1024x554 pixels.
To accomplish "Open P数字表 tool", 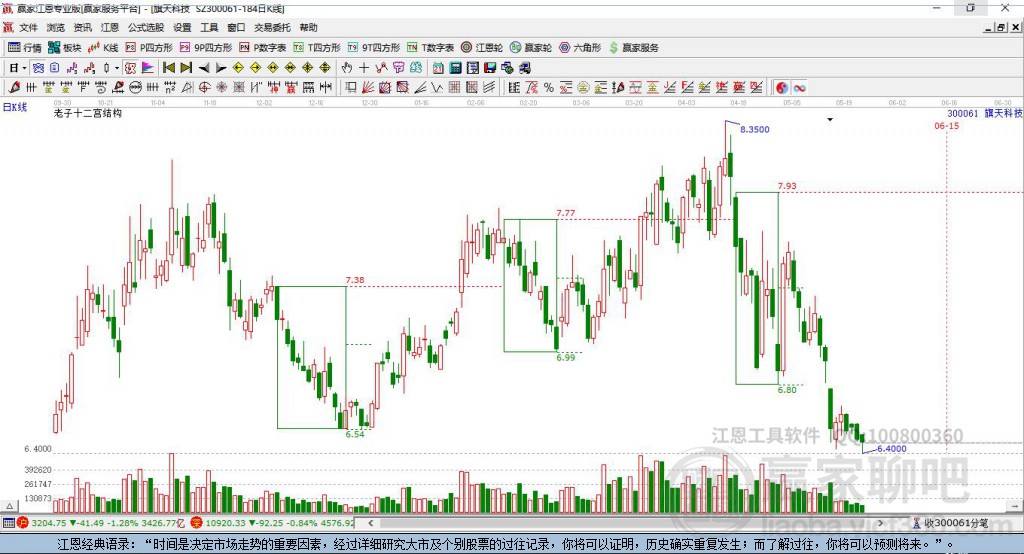I will [x=263, y=48].
